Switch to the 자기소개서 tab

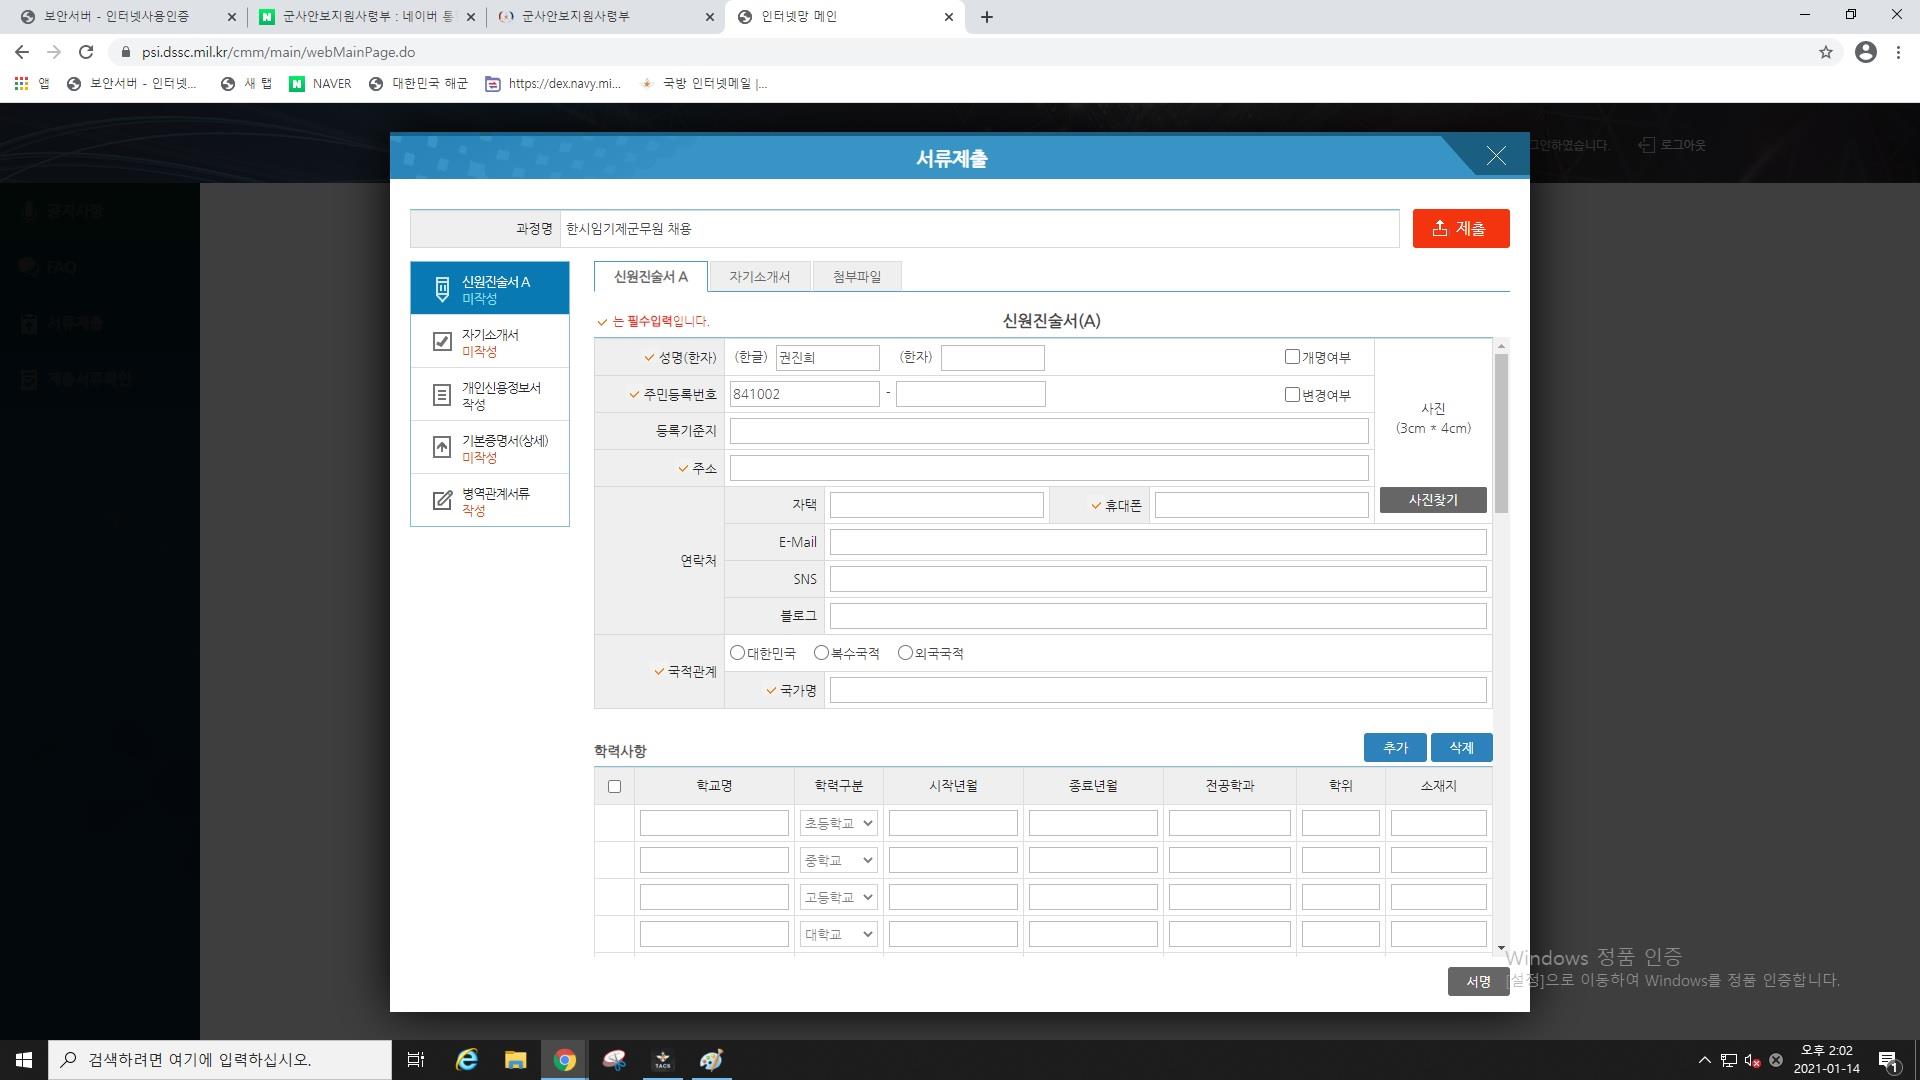point(759,277)
